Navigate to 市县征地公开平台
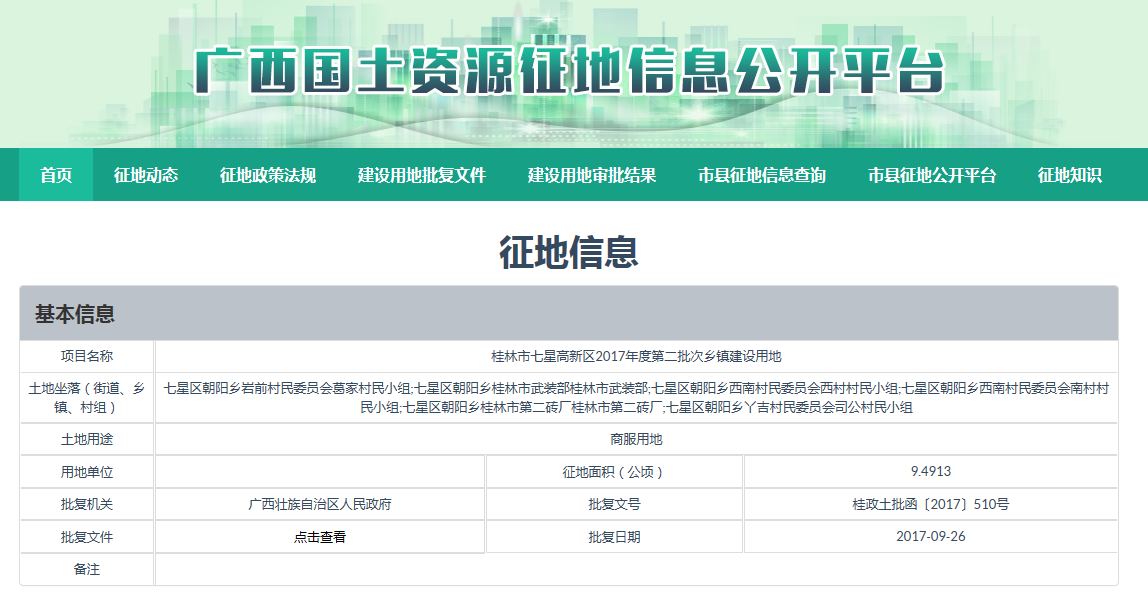This screenshot has height=604, width=1148. (932, 175)
